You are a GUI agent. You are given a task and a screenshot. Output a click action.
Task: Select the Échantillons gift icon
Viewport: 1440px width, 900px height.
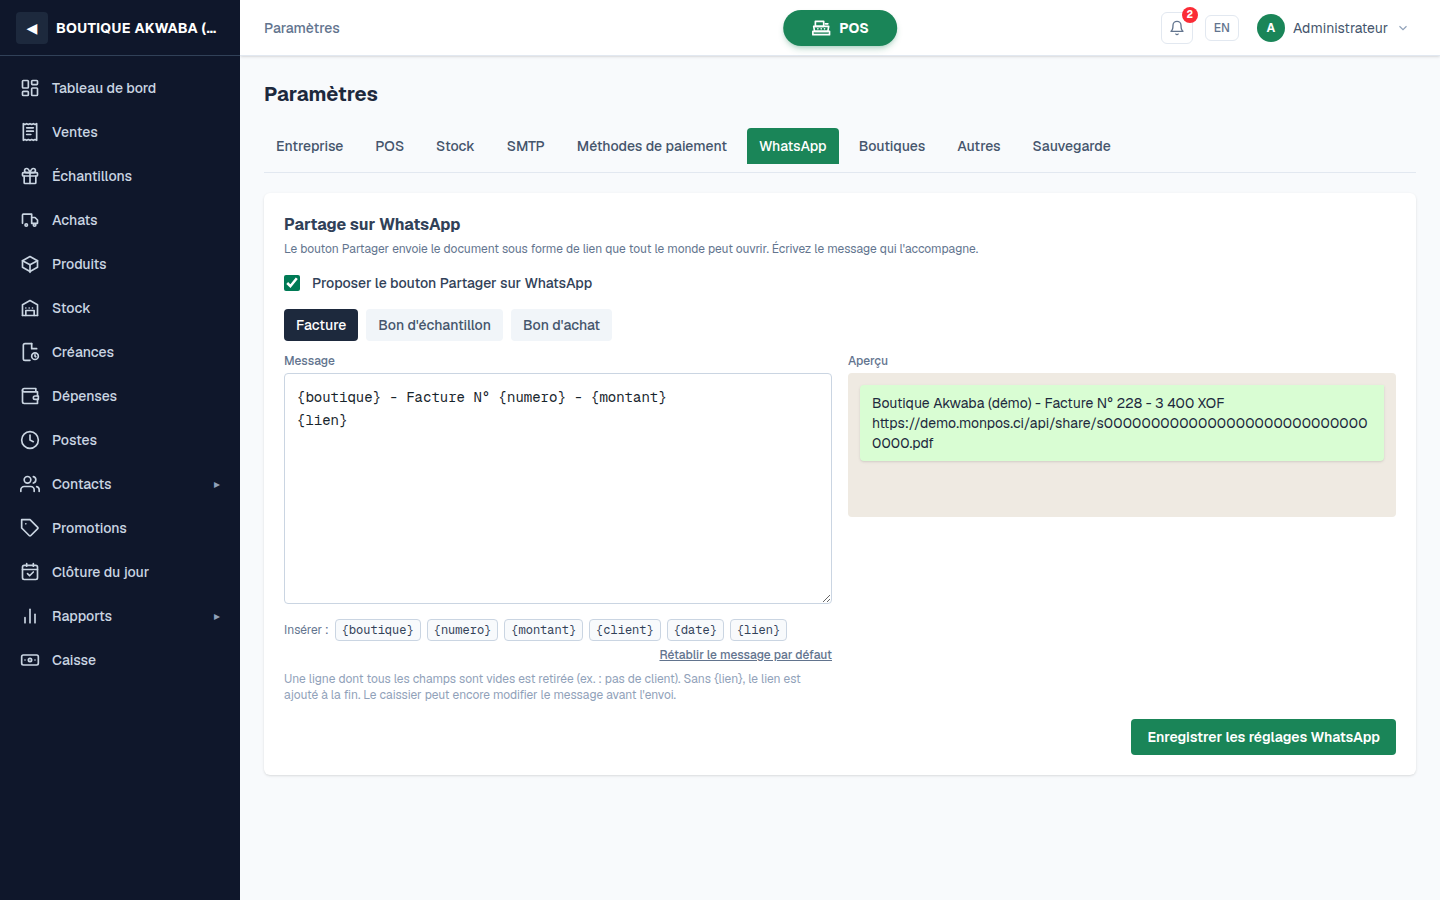point(30,176)
